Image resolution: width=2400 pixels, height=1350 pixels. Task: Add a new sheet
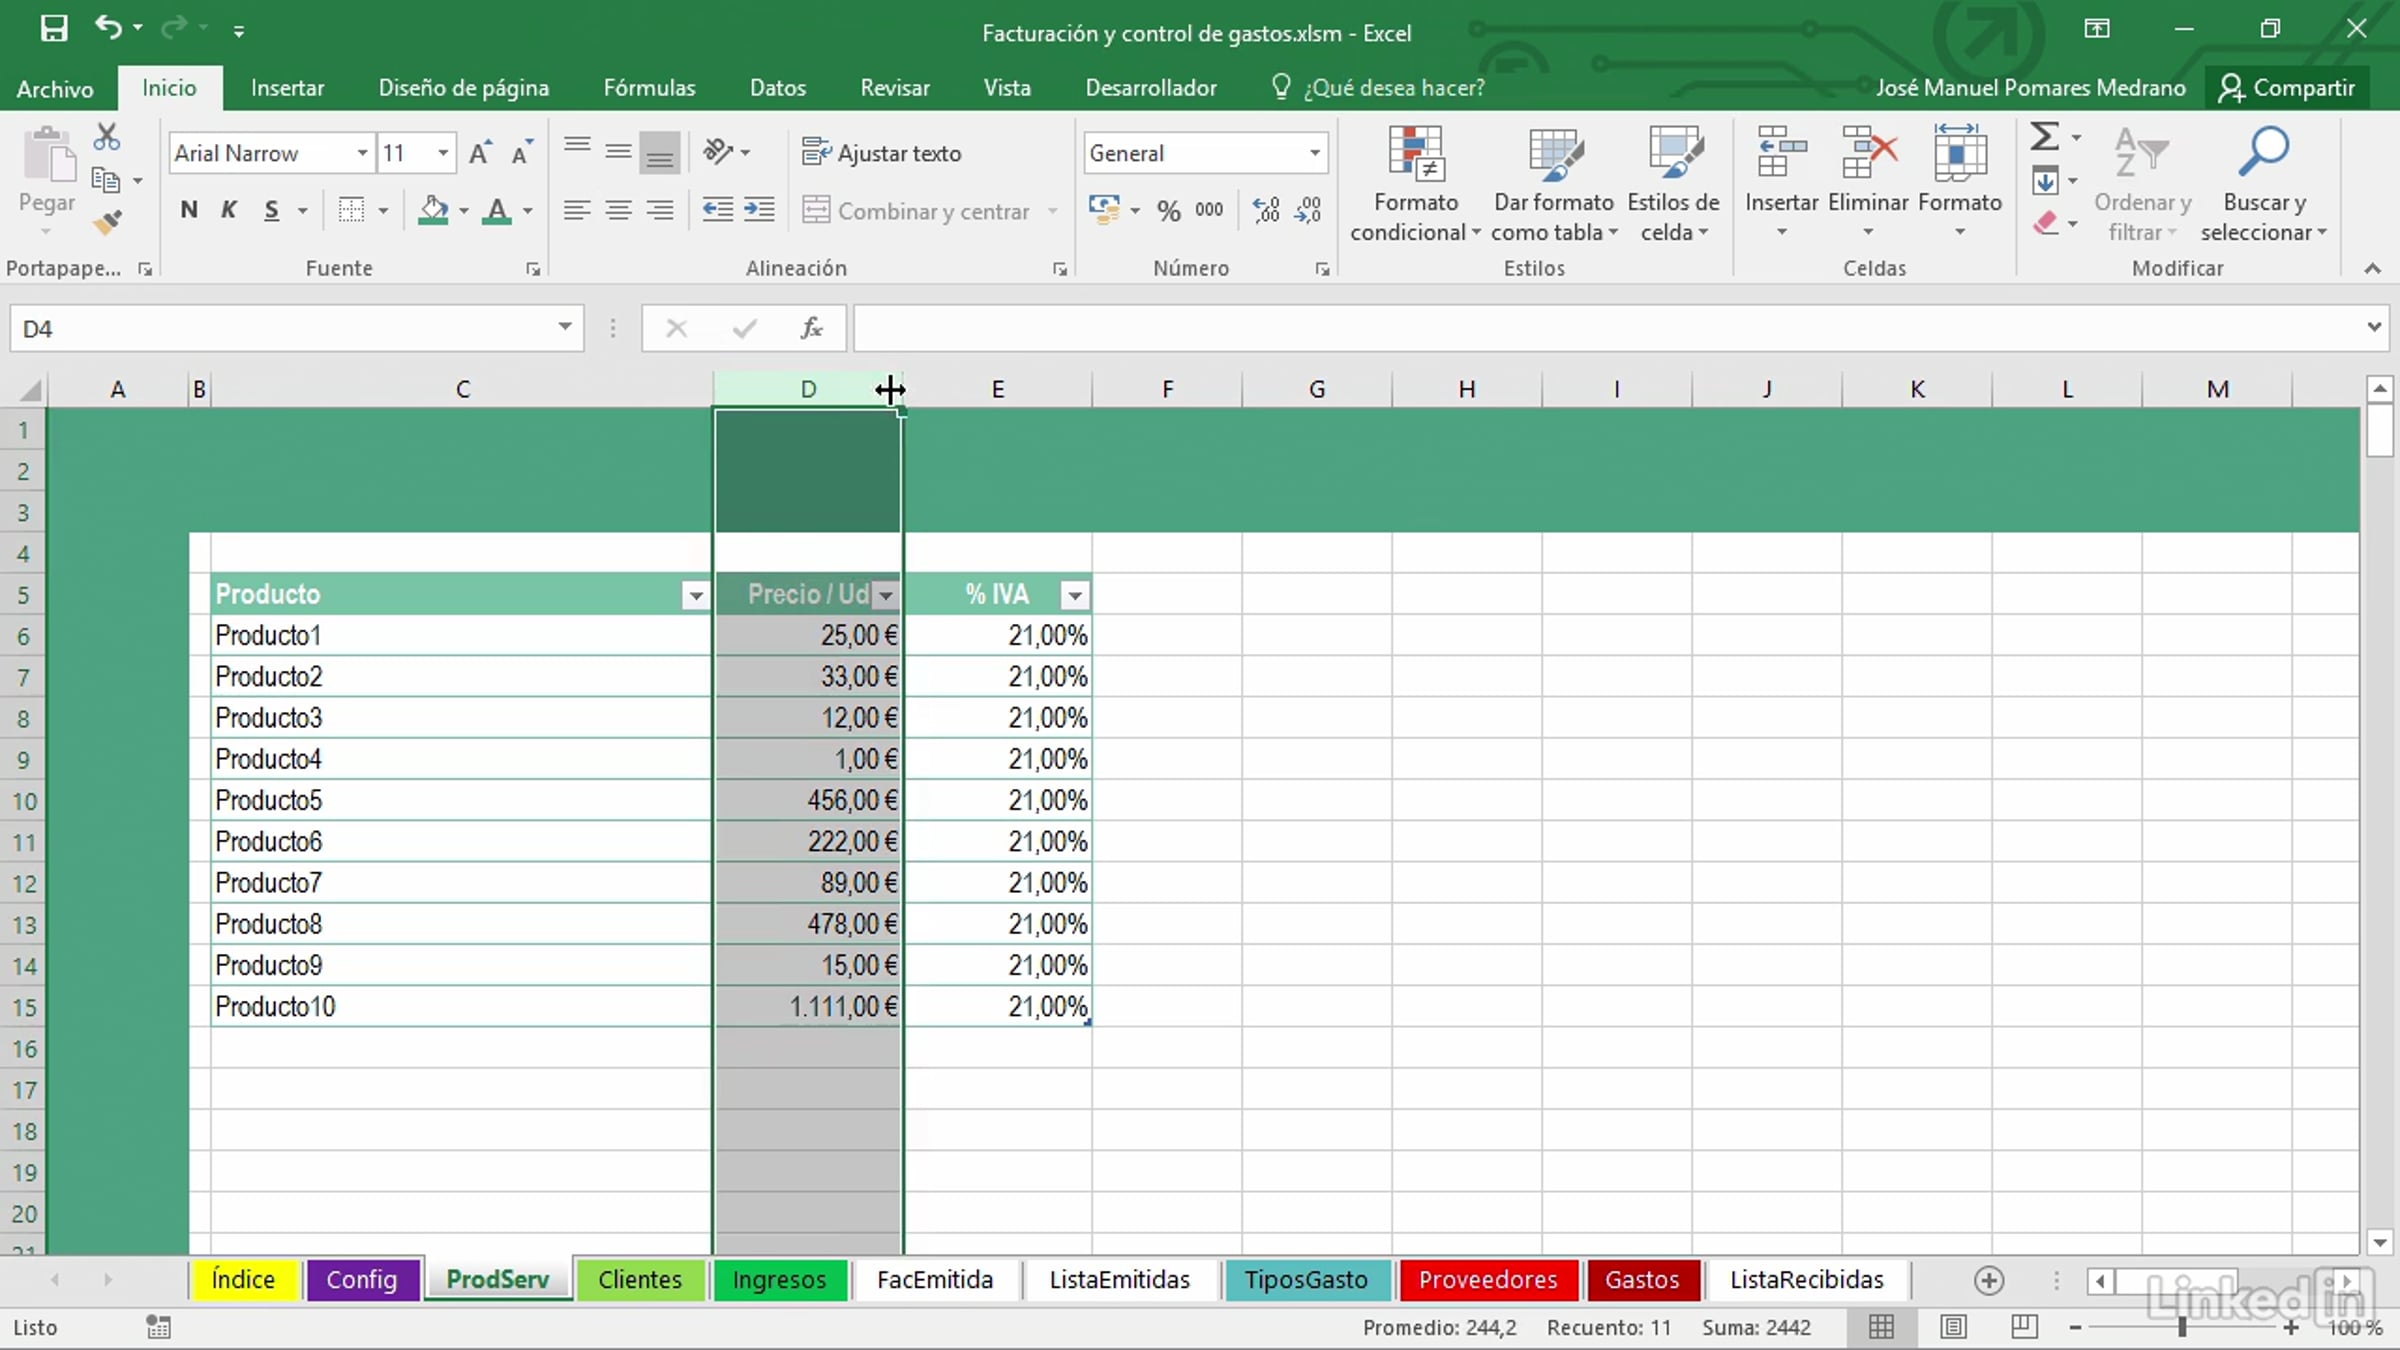point(1988,1280)
